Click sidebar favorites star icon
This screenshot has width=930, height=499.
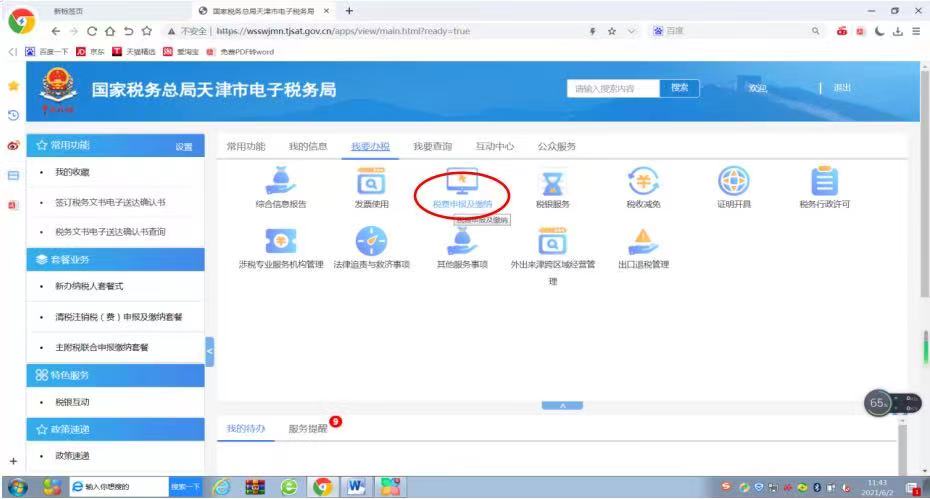[13, 86]
